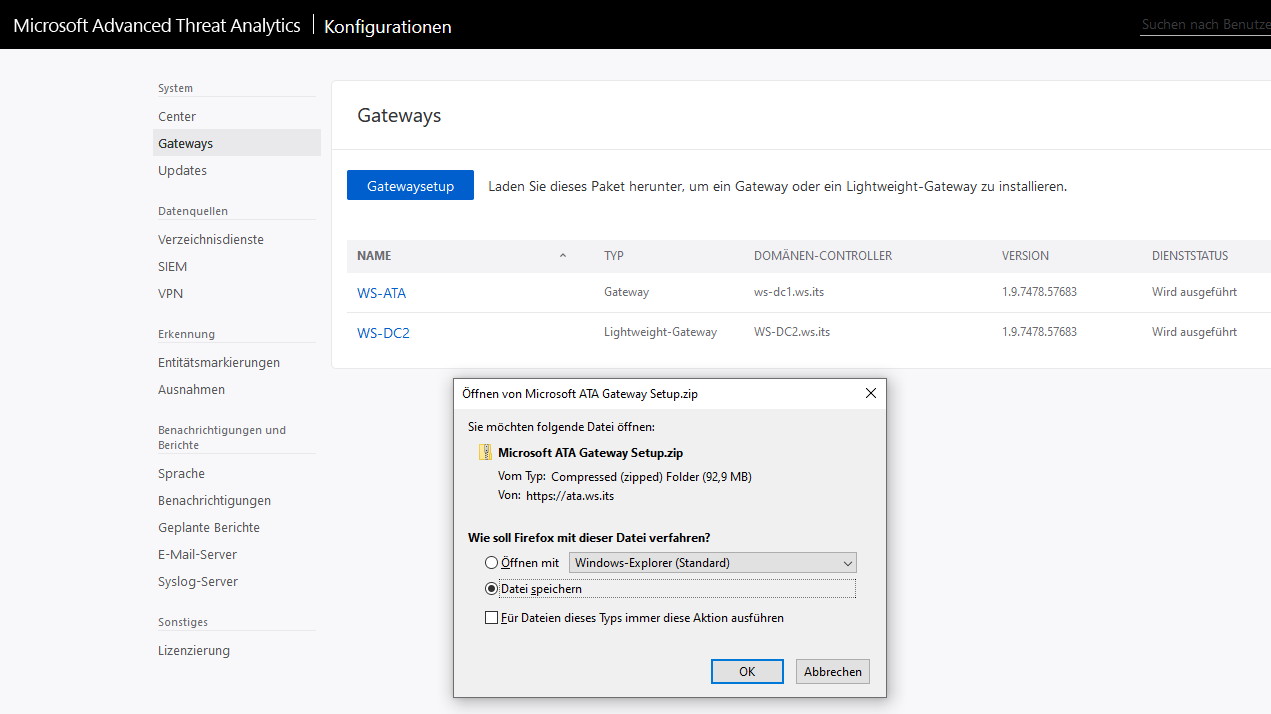This screenshot has width=1271, height=714.
Task: Open Lizenzierung in the sidebar
Action: tap(194, 651)
